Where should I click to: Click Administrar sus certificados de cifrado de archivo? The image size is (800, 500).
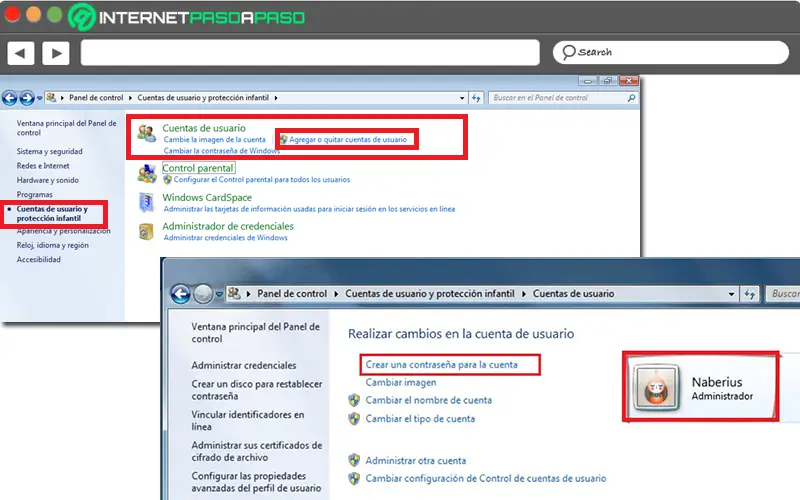pyautogui.click(x=257, y=451)
